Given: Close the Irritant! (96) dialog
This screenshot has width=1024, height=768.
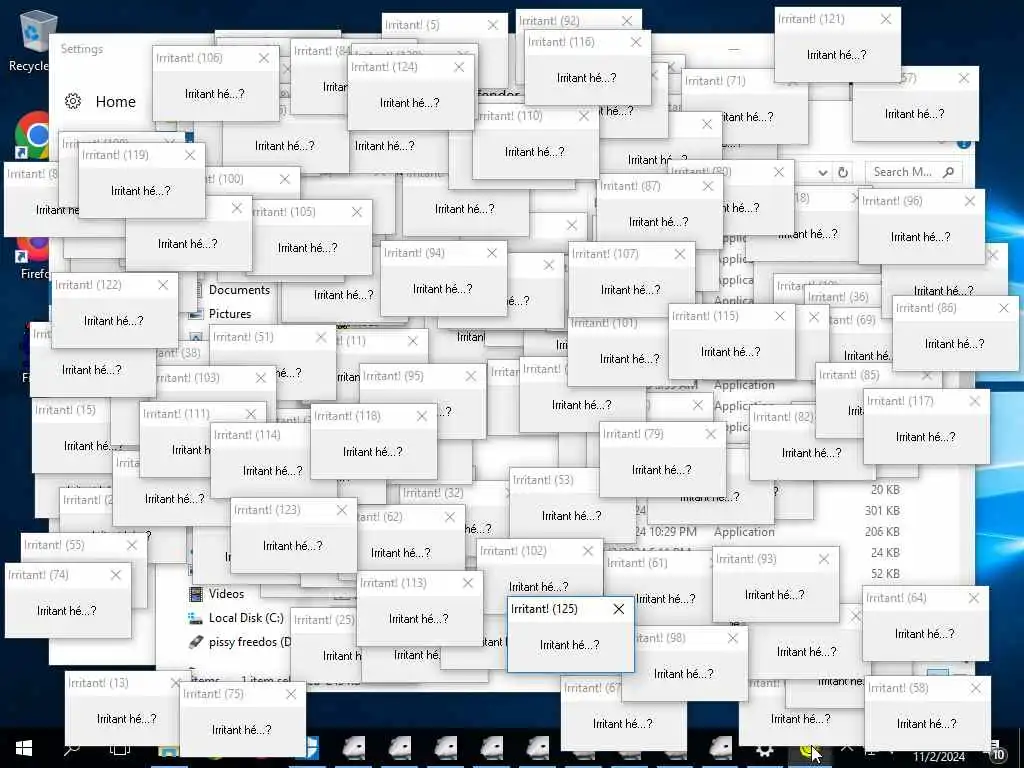Looking at the screenshot, I should [x=970, y=201].
